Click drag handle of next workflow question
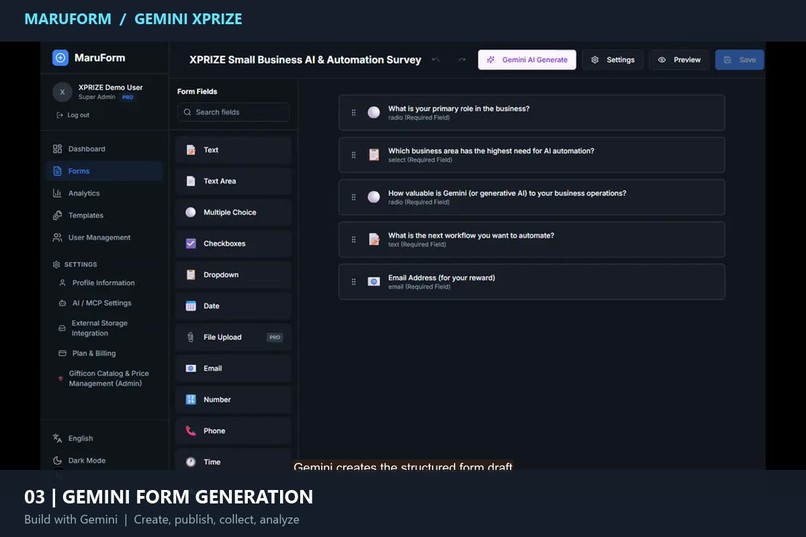806x537 pixels. pyautogui.click(x=354, y=239)
